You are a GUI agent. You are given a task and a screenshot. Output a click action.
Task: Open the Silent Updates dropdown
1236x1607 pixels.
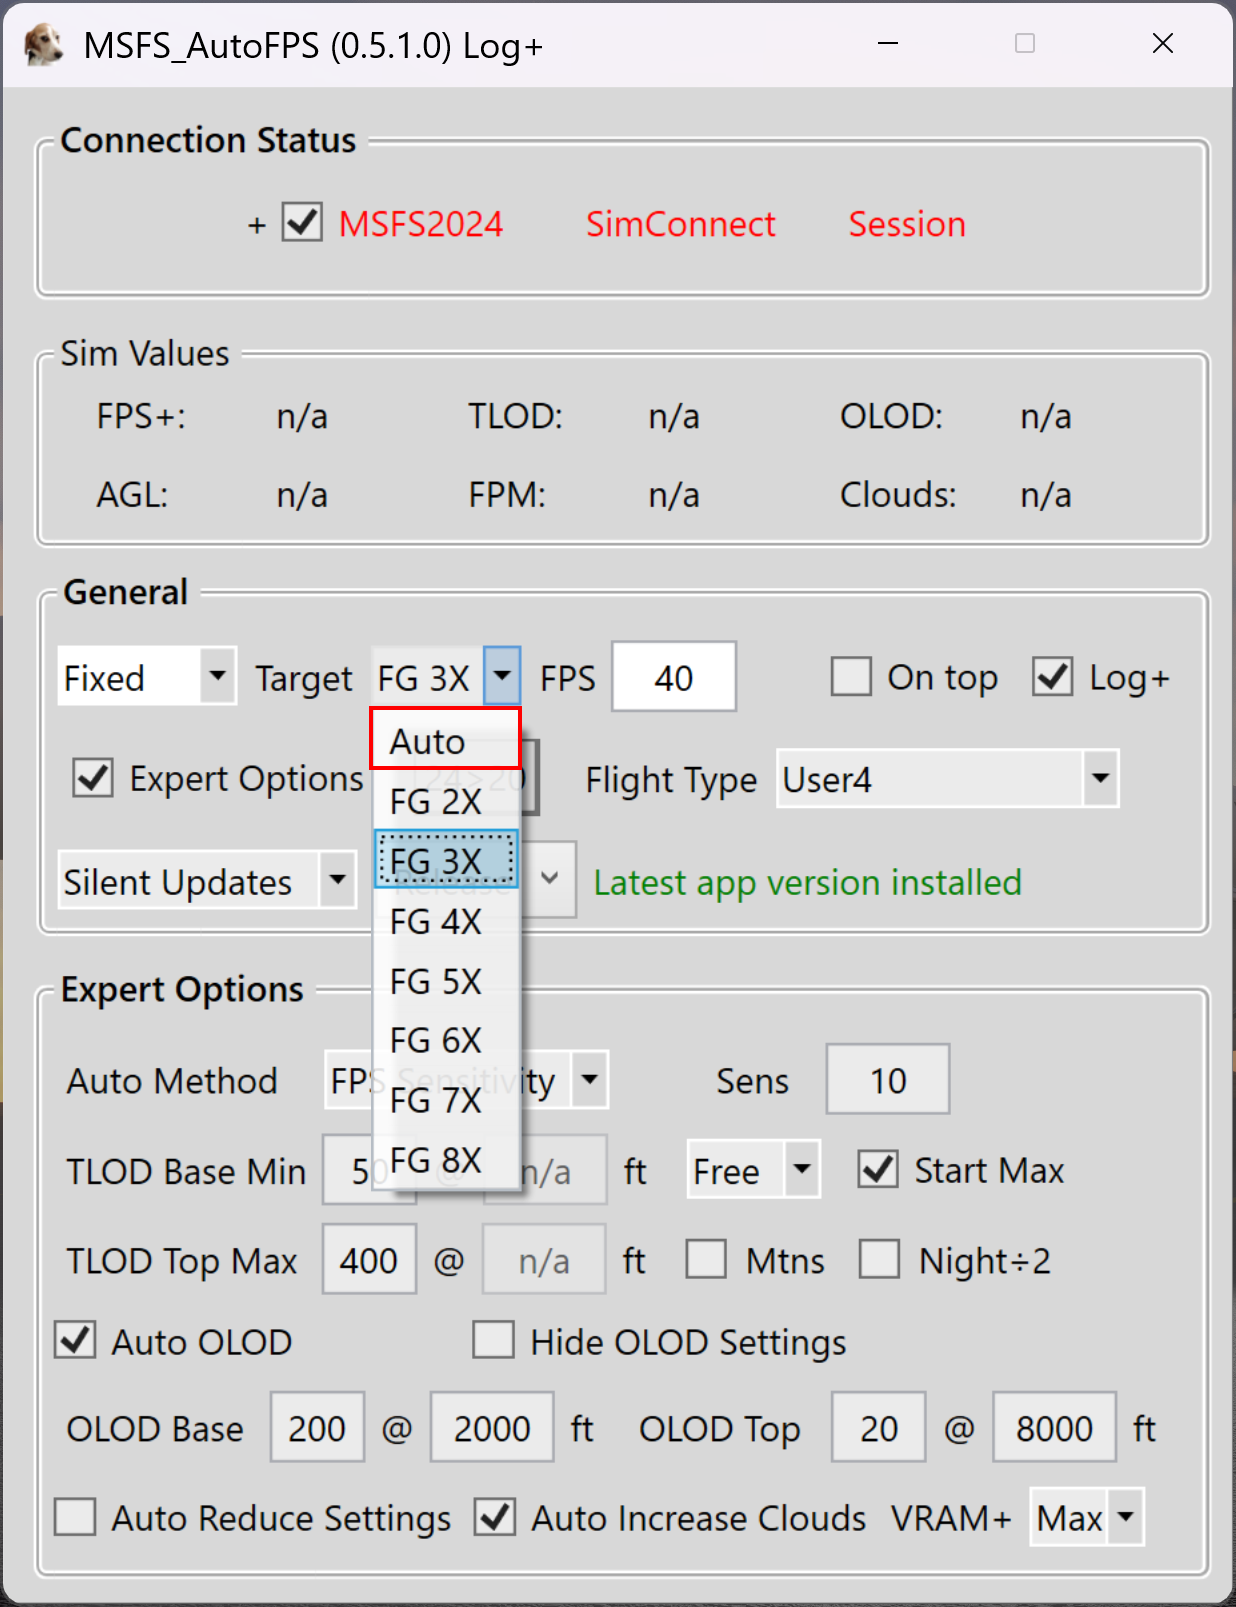[207, 881]
